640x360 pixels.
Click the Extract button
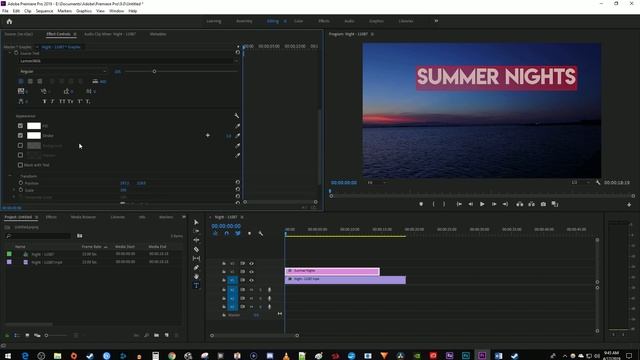coord(531,204)
